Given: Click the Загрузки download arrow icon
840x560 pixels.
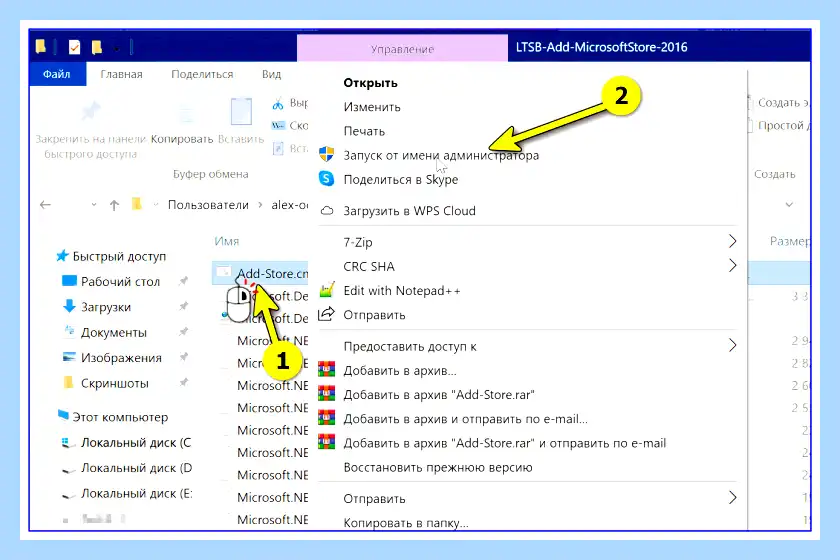Looking at the screenshot, I should click(69, 306).
